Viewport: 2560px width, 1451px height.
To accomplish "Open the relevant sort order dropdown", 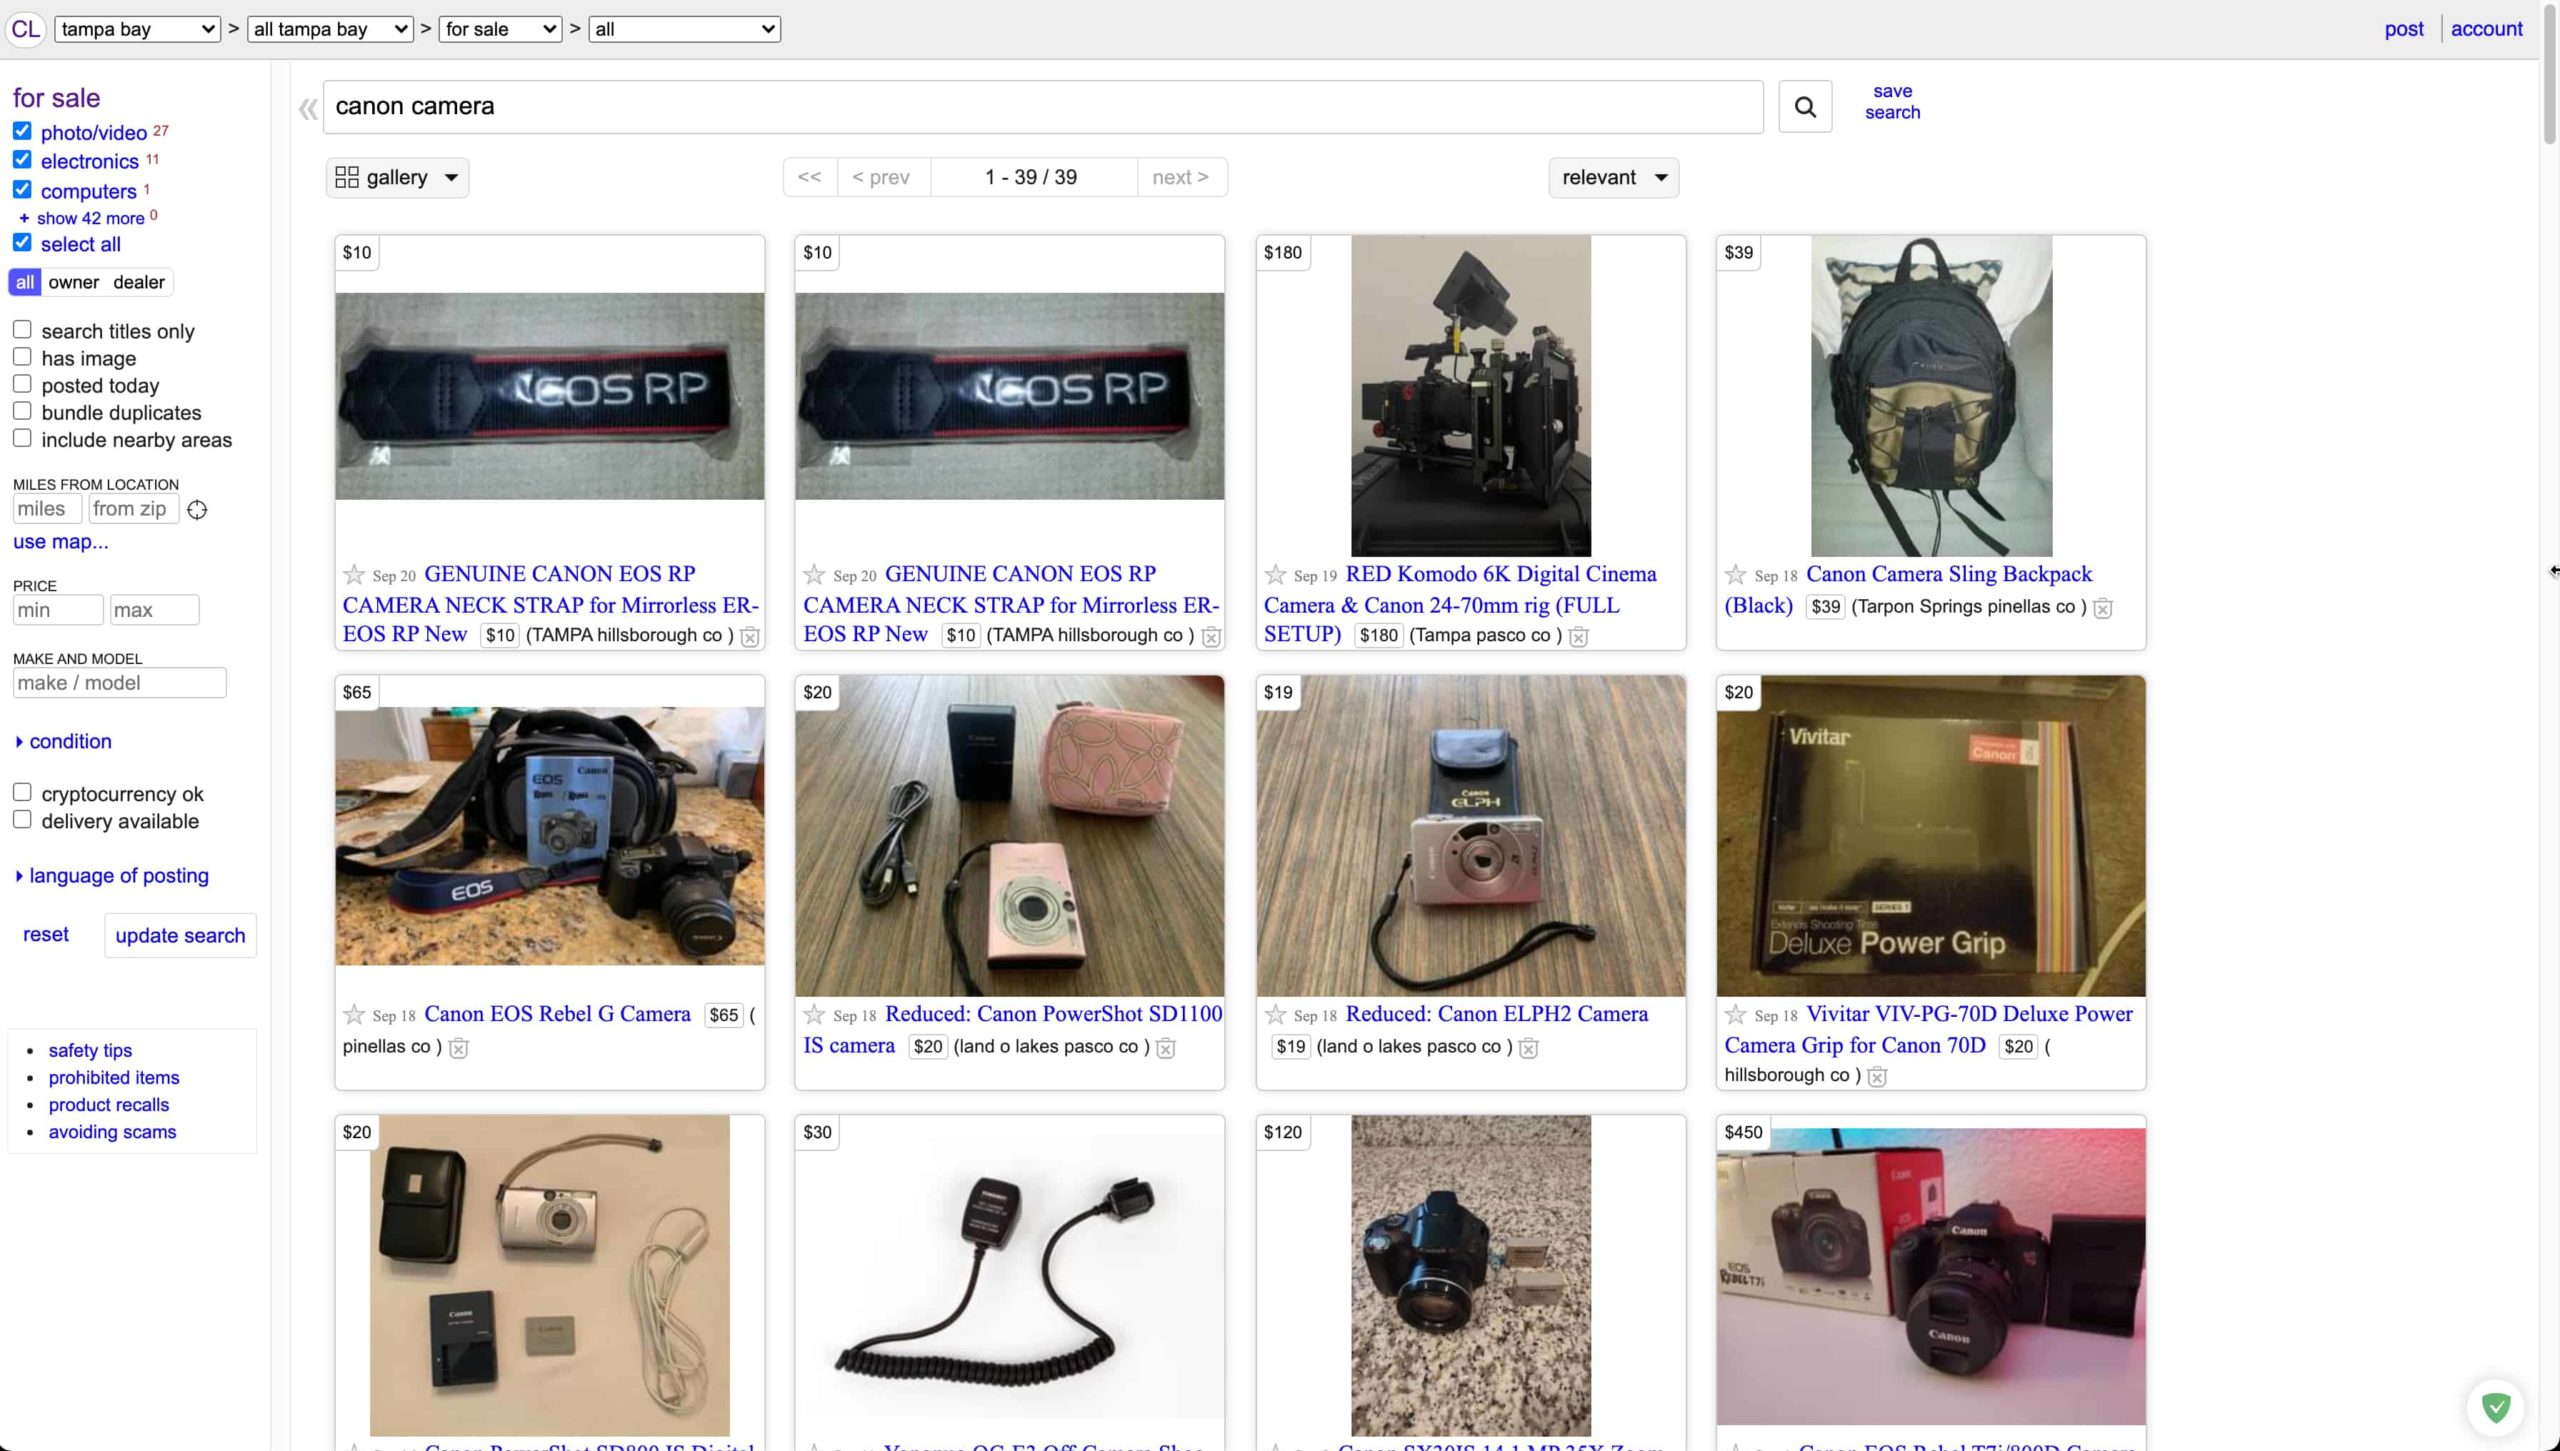I will (1613, 177).
